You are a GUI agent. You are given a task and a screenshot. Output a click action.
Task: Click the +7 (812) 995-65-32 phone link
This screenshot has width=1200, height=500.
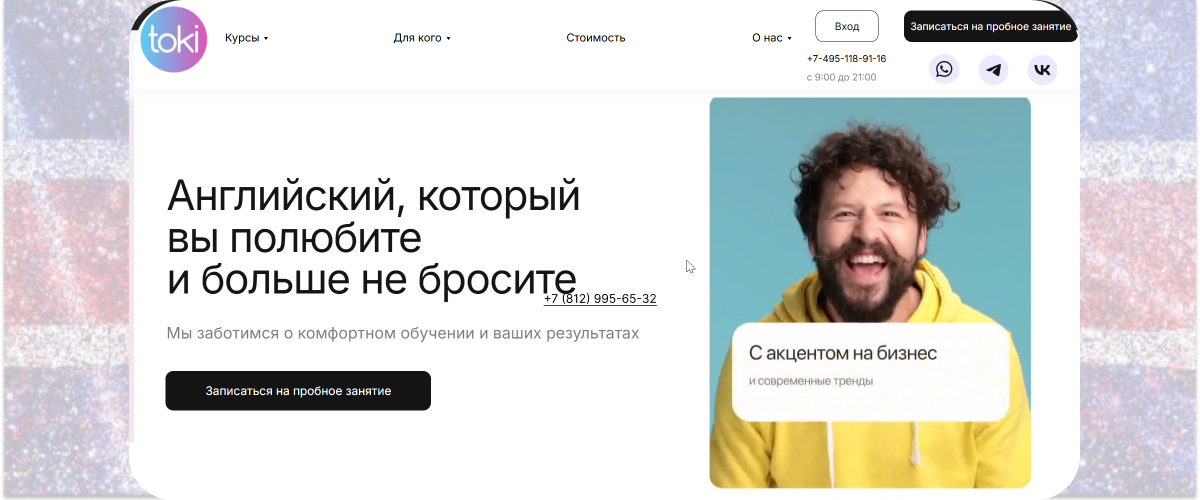(600, 299)
